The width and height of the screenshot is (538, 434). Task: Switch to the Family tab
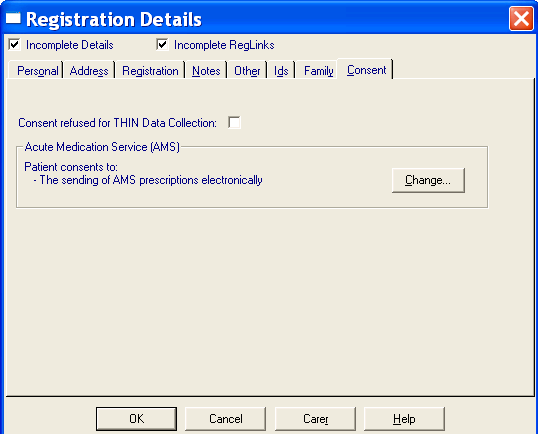318,71
